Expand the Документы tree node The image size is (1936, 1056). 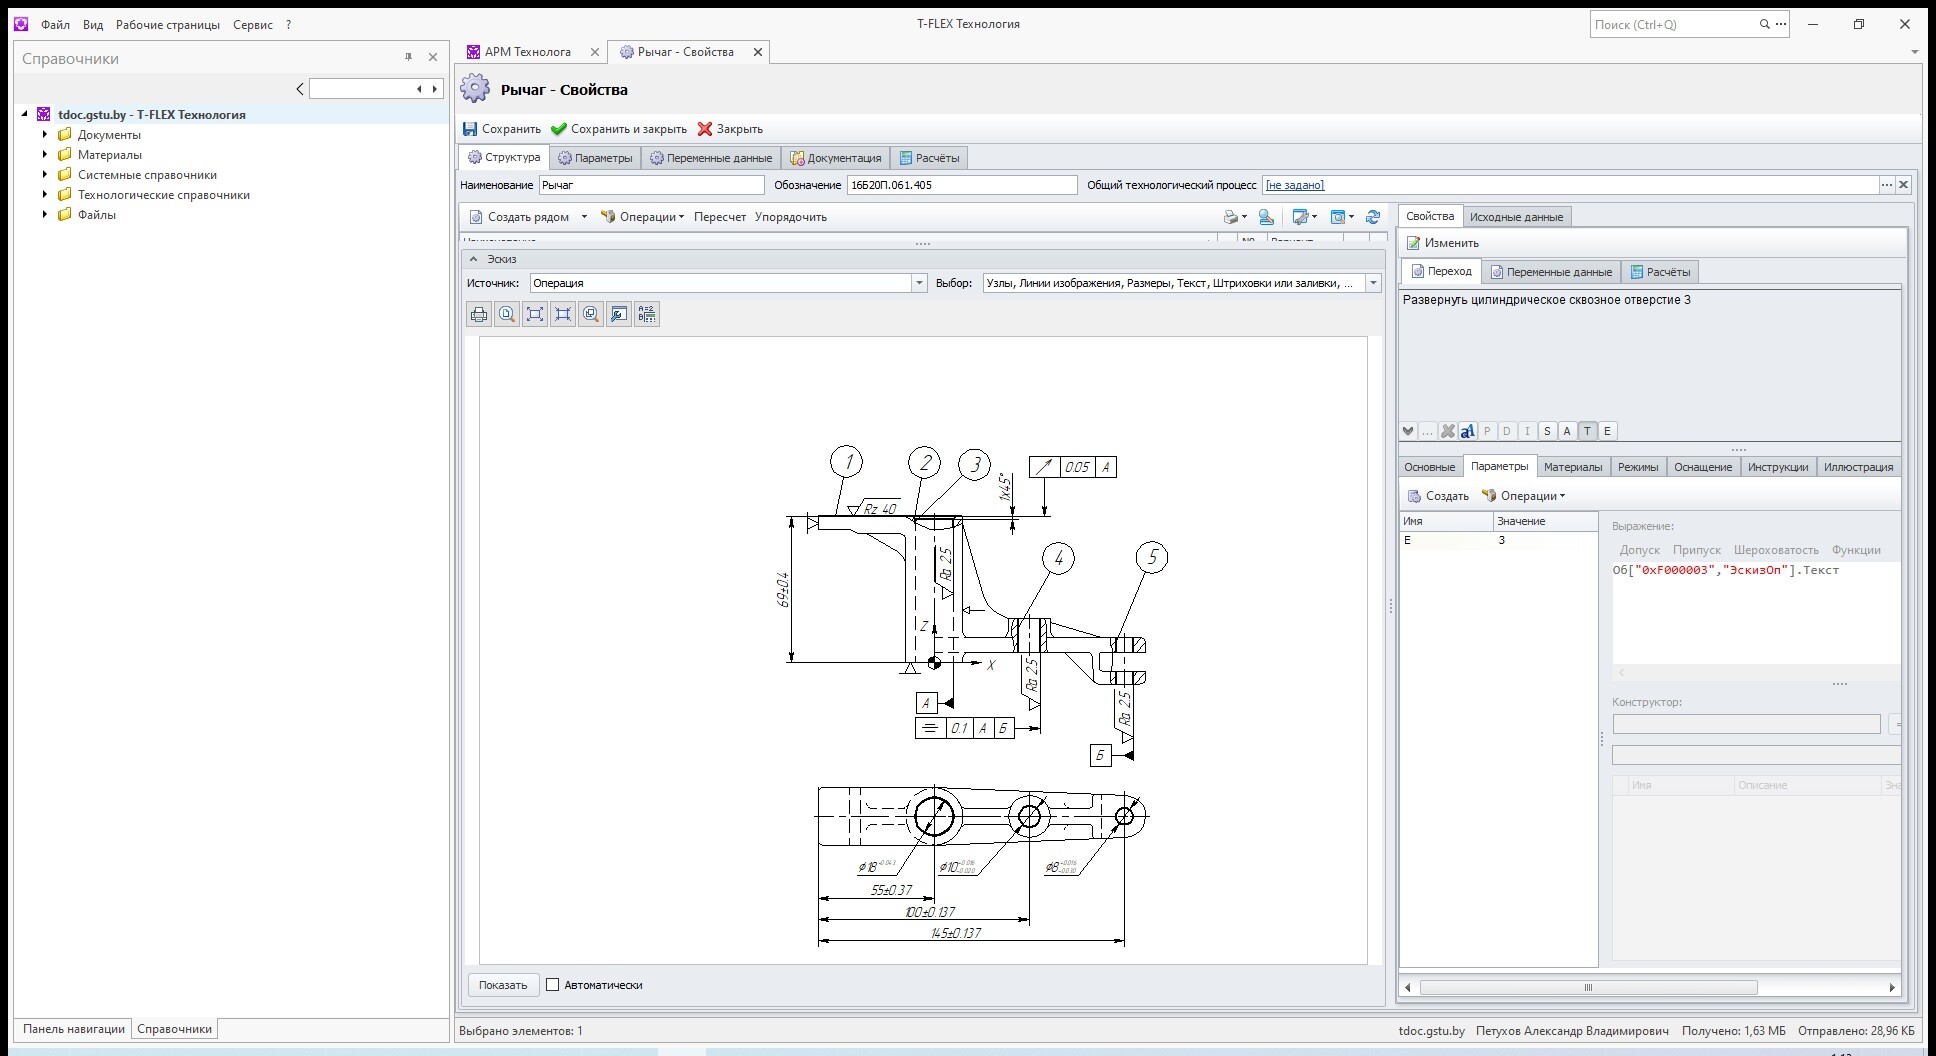tap(45, 134)
